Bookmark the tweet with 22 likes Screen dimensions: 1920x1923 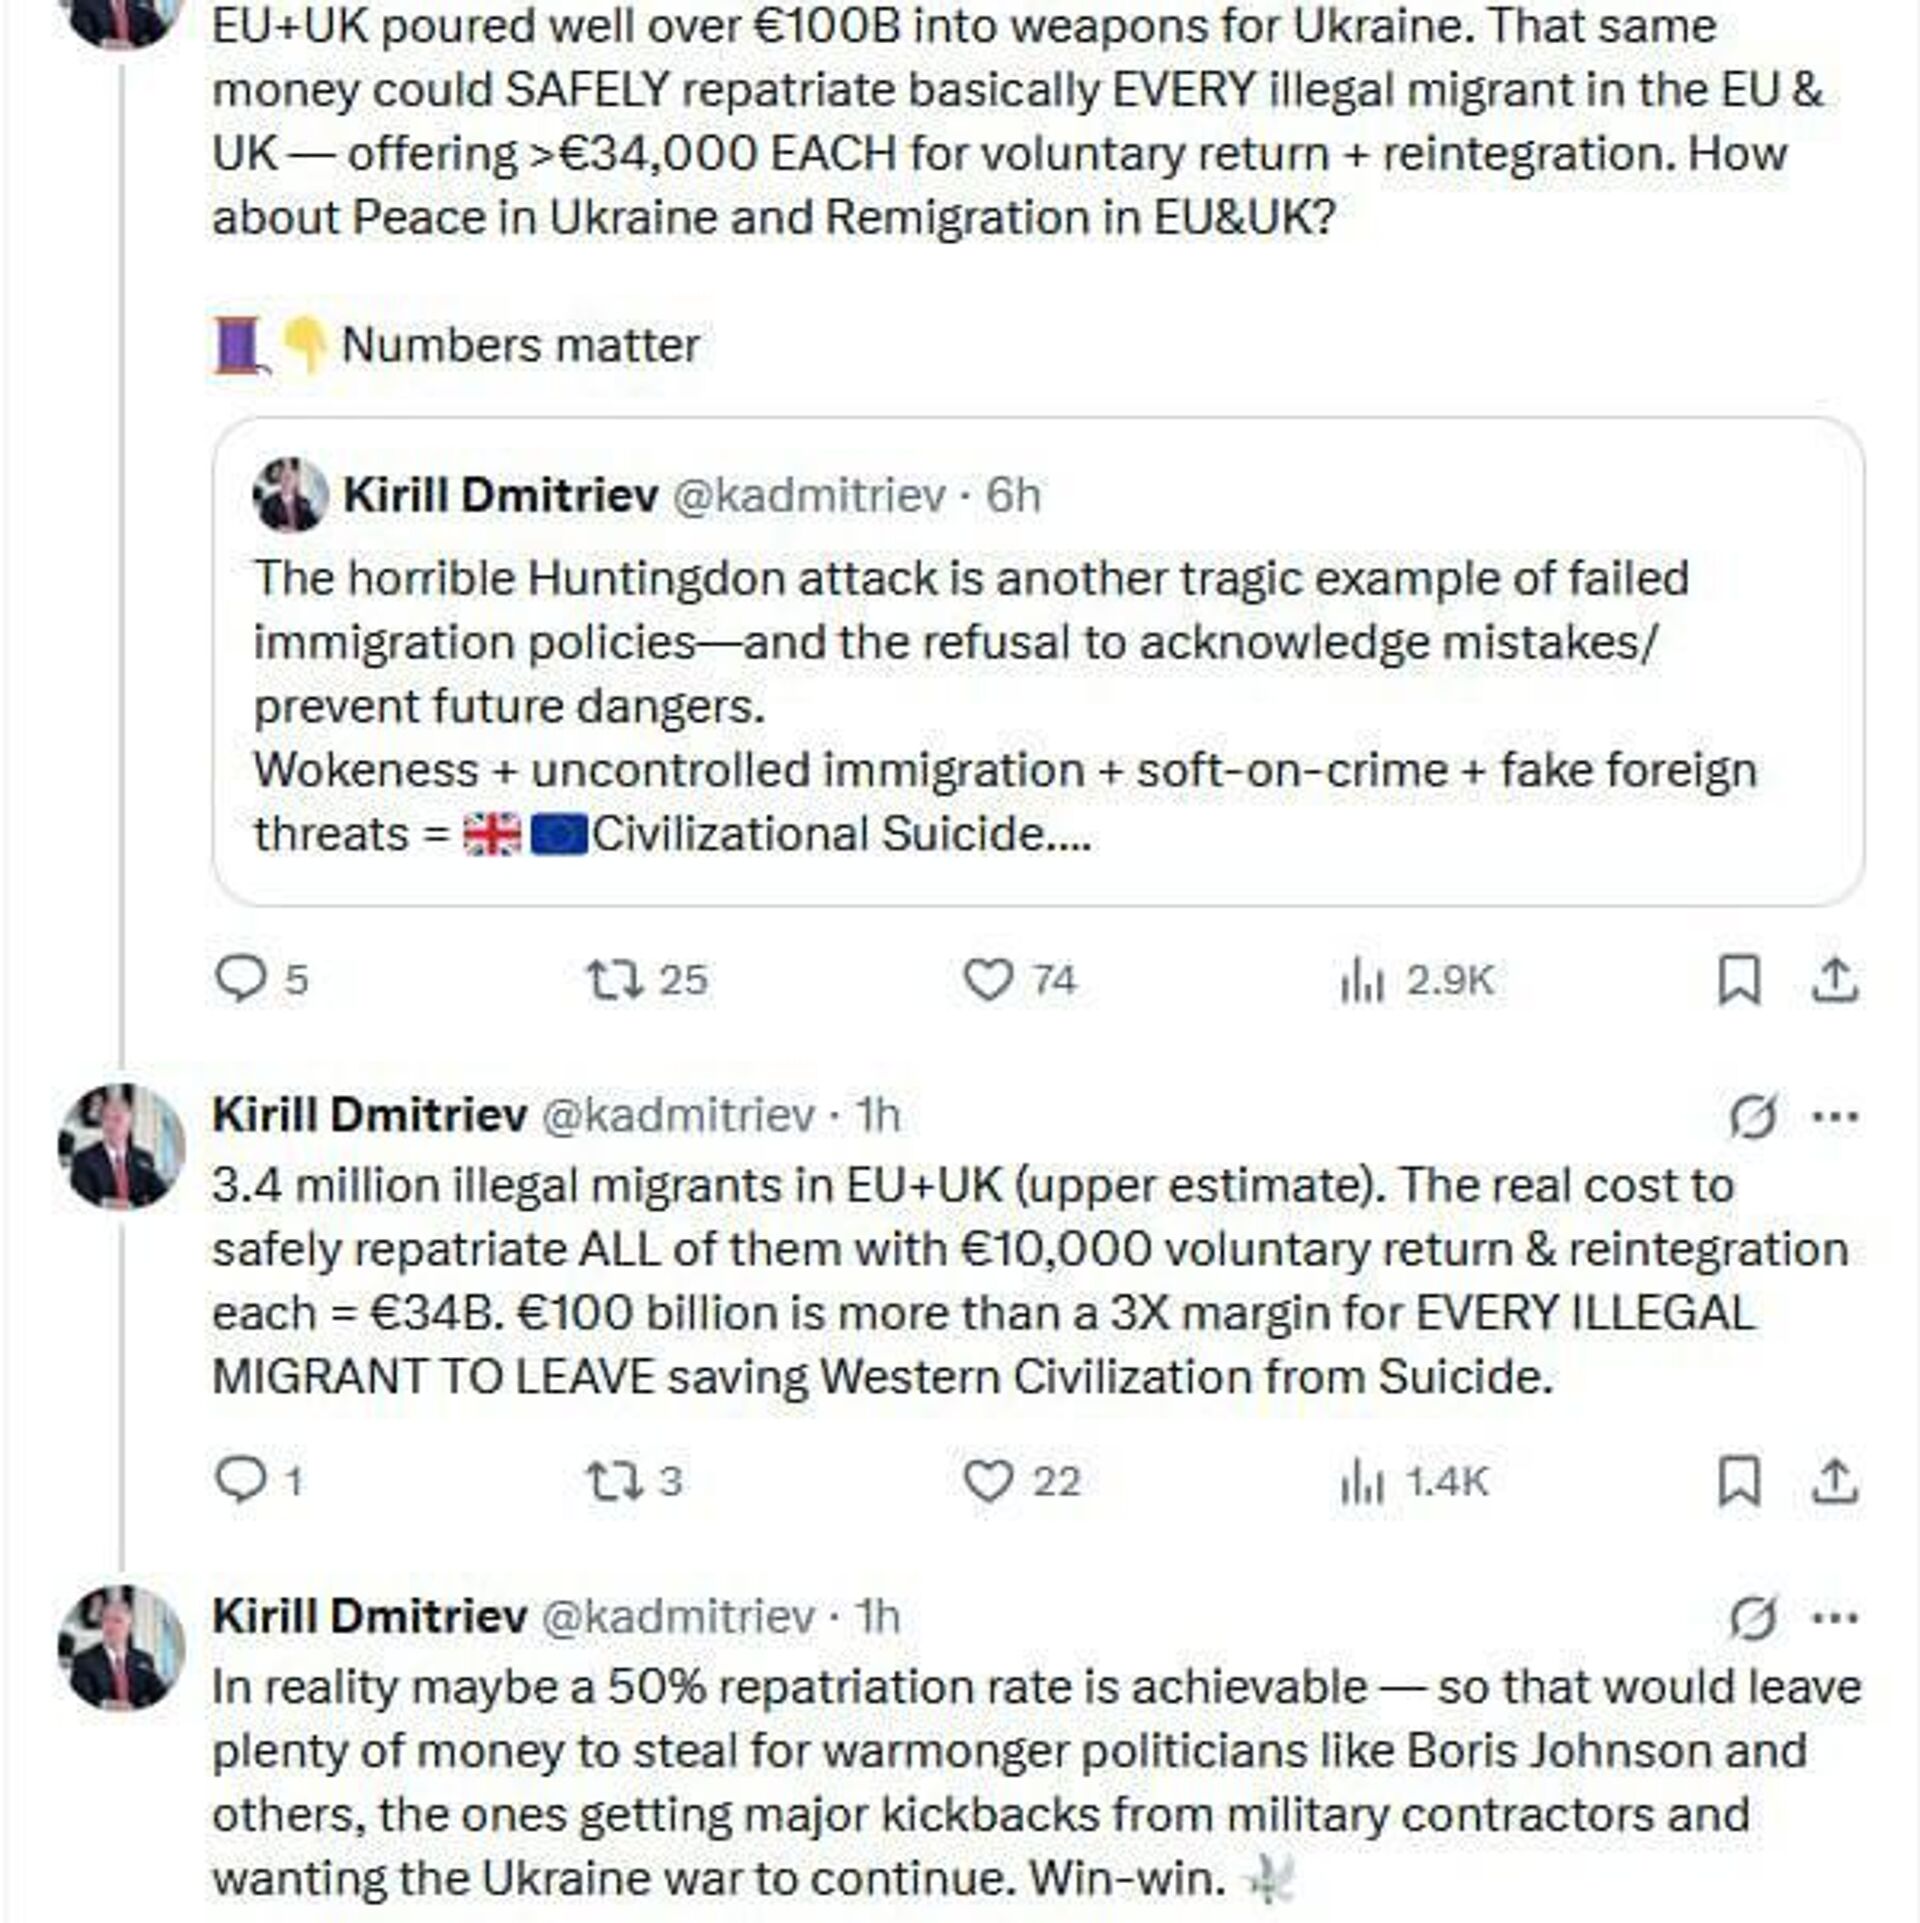1739,1482
